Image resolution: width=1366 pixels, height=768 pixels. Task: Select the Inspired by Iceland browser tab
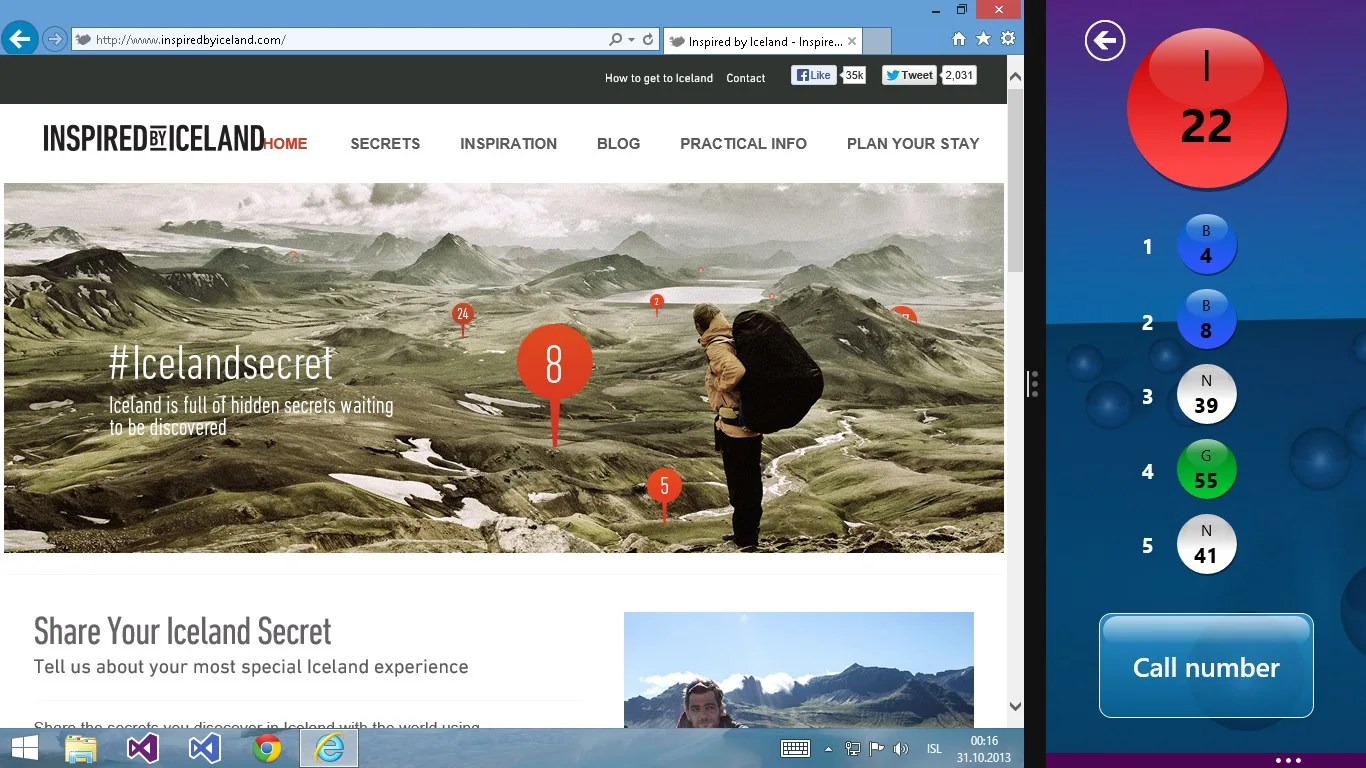pyautogui.click(x=762, y=41)
